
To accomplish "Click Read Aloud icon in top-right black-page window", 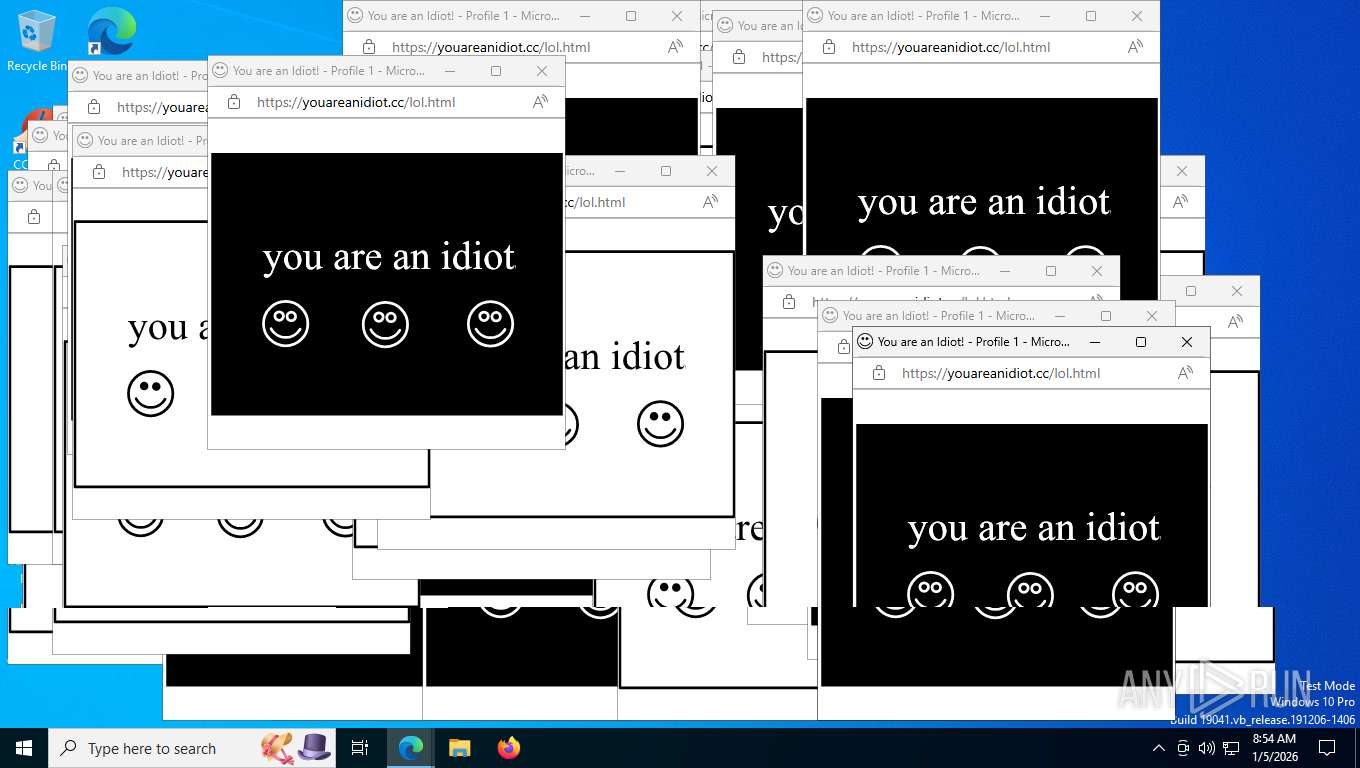I will coord(1135,47).
